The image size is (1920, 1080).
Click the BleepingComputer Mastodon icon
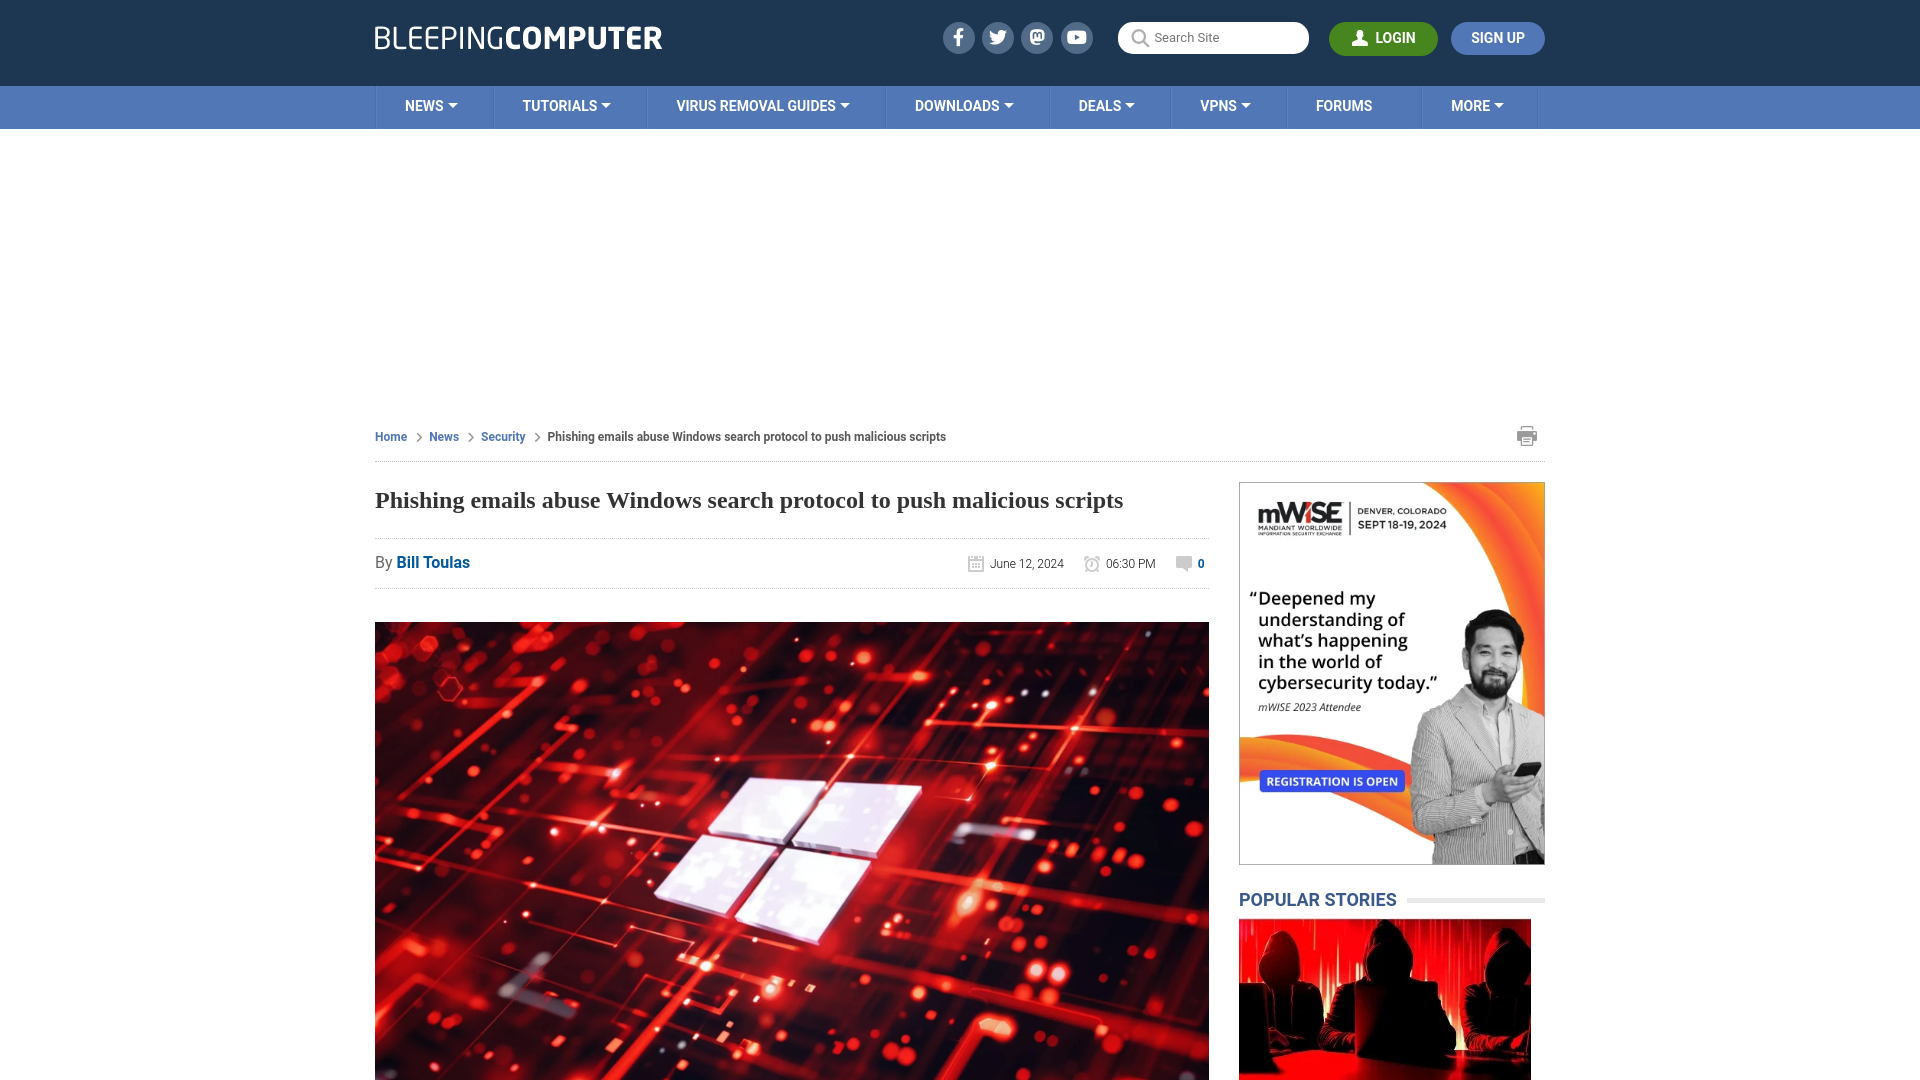tap(1038, 37)
